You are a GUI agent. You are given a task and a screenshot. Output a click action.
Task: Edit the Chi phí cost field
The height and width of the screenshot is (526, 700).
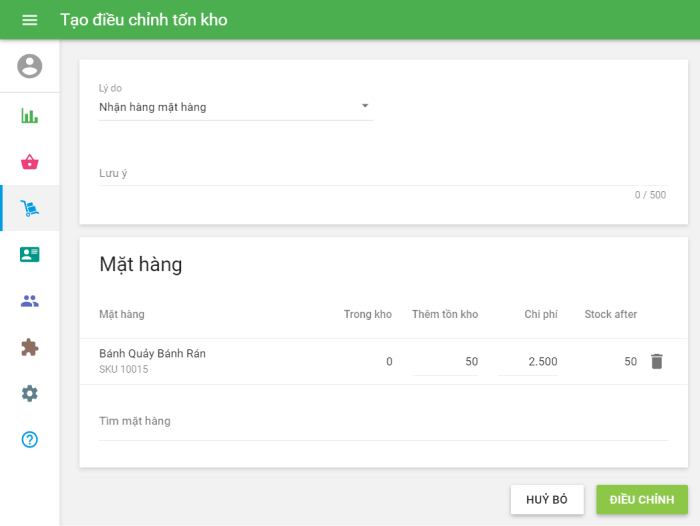click(x=528, y=362)
